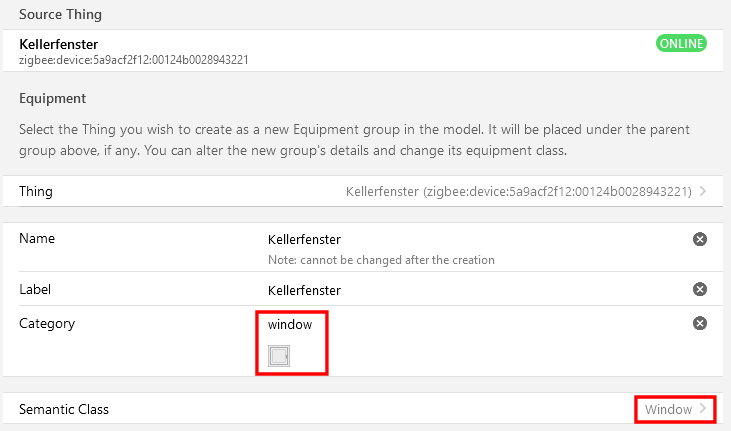Clear the Category field via its X icon
The image size is (731, 431).
[699, 323]
